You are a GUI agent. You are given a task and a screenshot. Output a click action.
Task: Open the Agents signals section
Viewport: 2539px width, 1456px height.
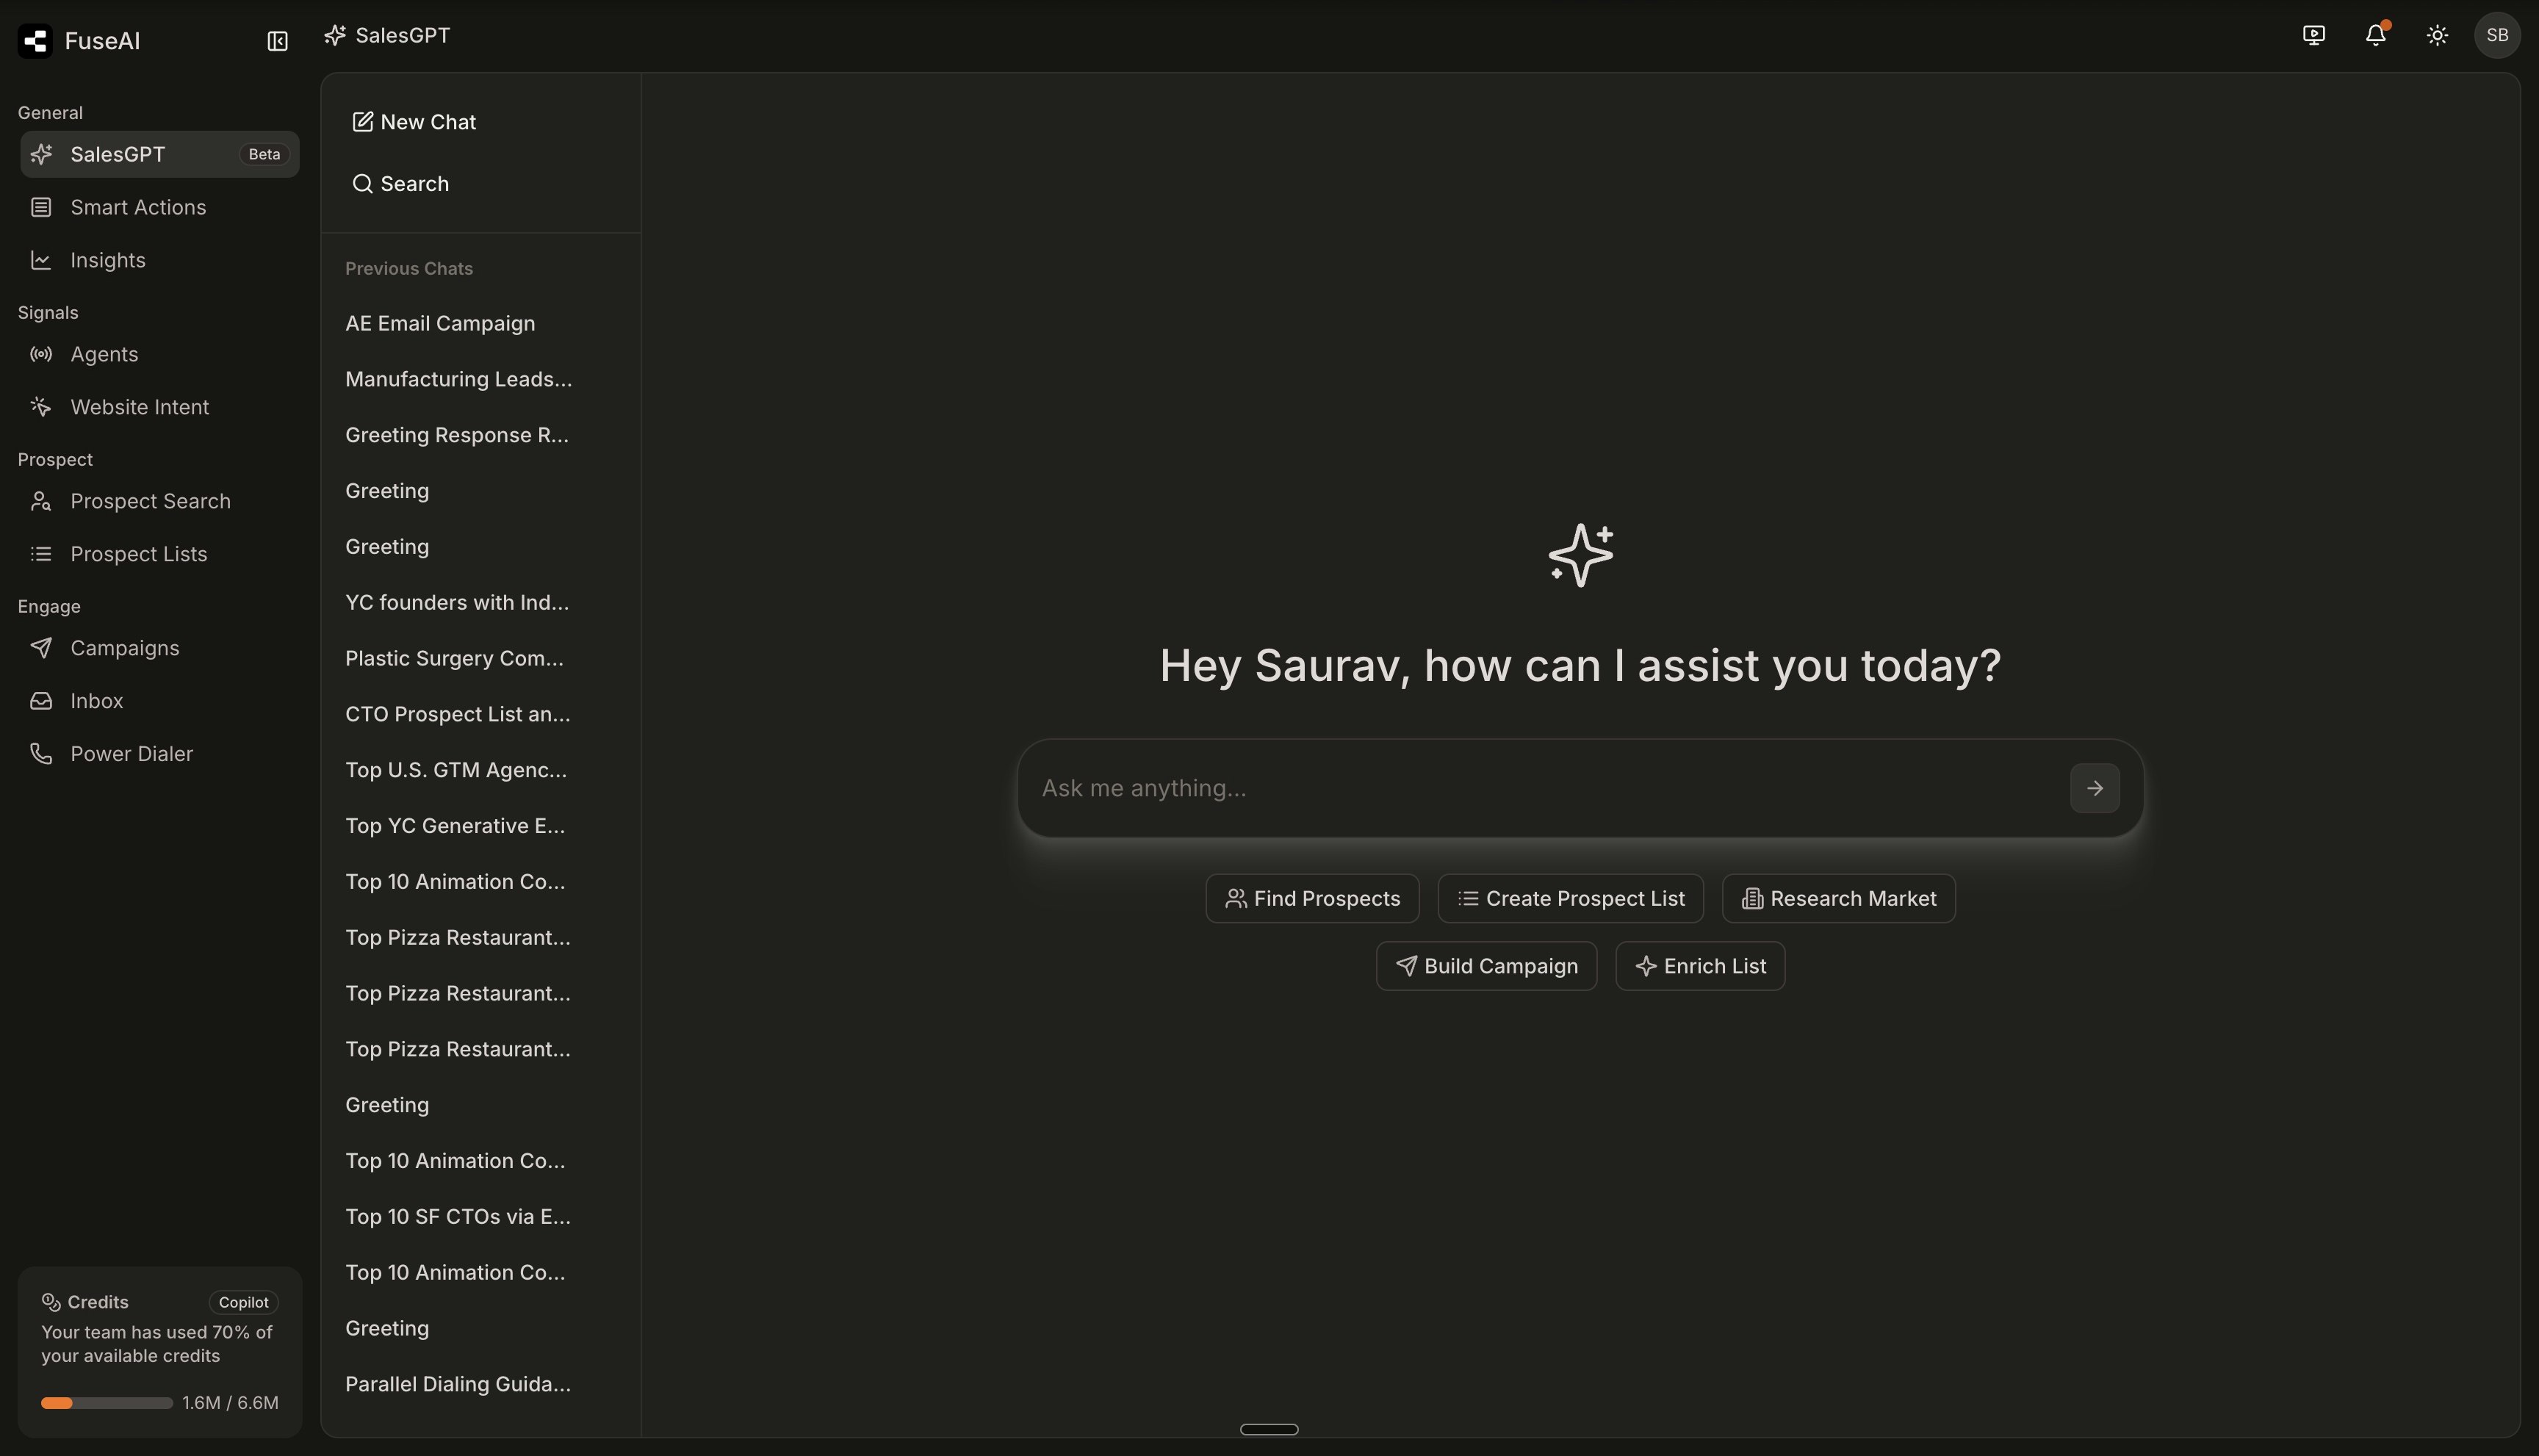[104, 354]
